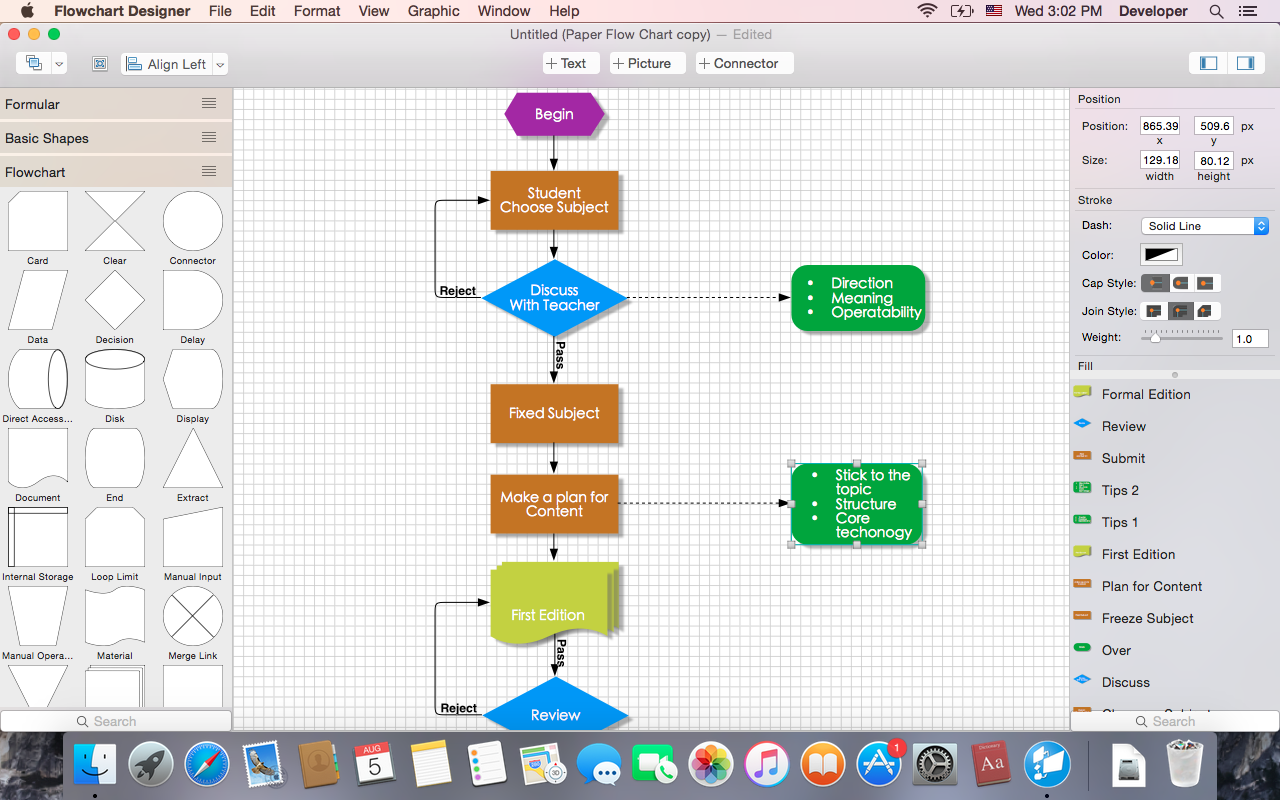Show or hide the left sidebar panel

click(1209, 63)
